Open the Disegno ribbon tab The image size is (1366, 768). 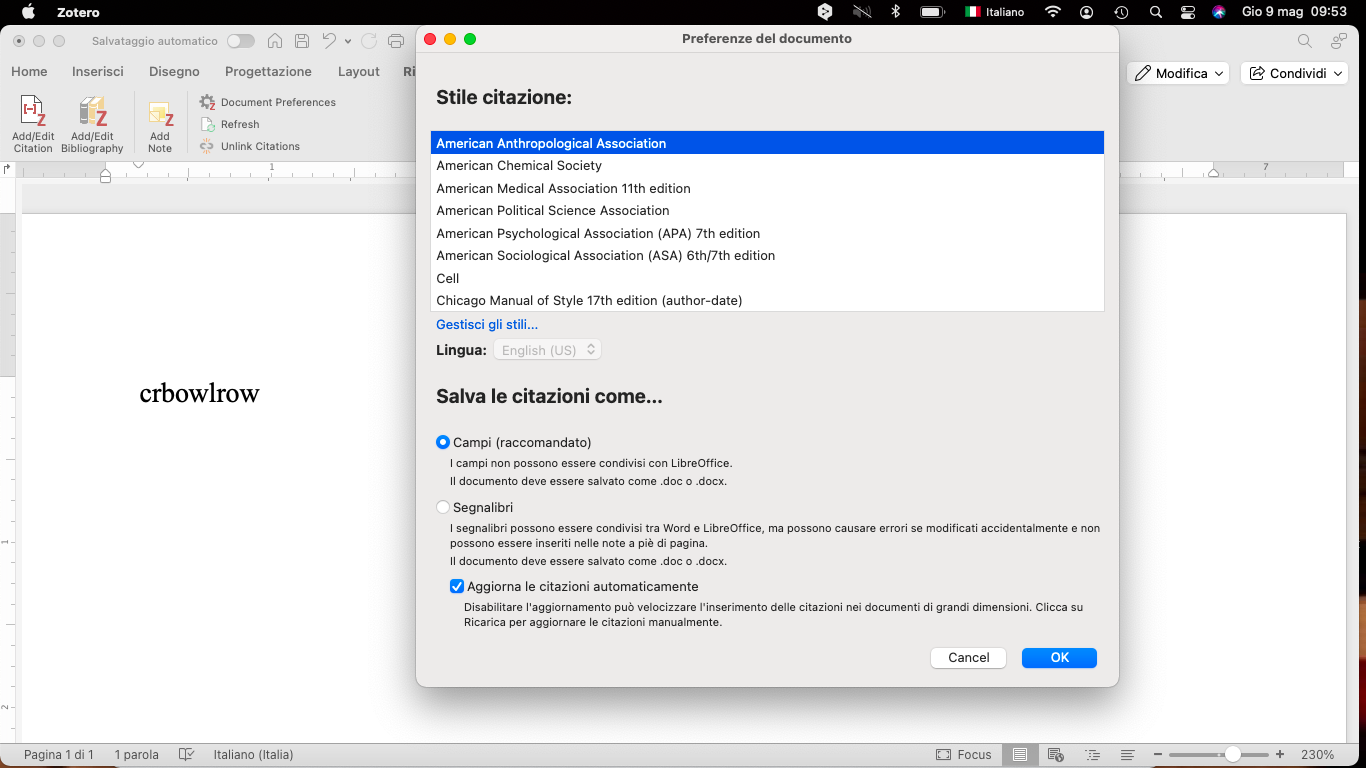click(x=174, y=71)
